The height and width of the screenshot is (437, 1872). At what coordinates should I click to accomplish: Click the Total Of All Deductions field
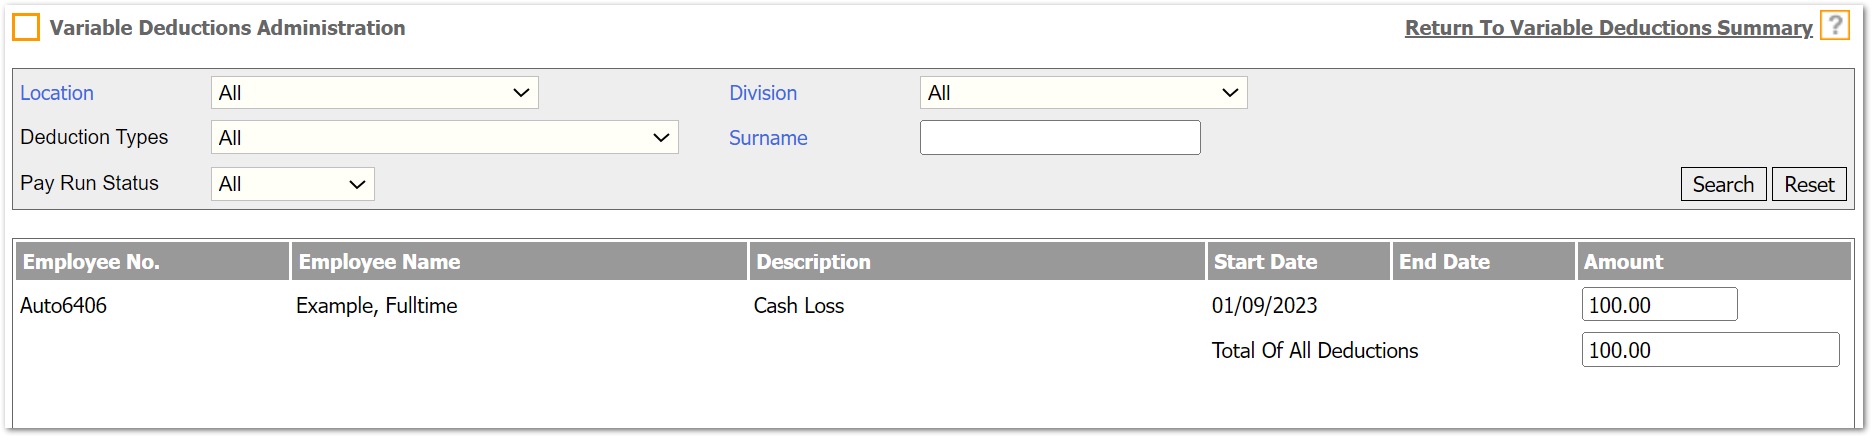click(1709, 350)
